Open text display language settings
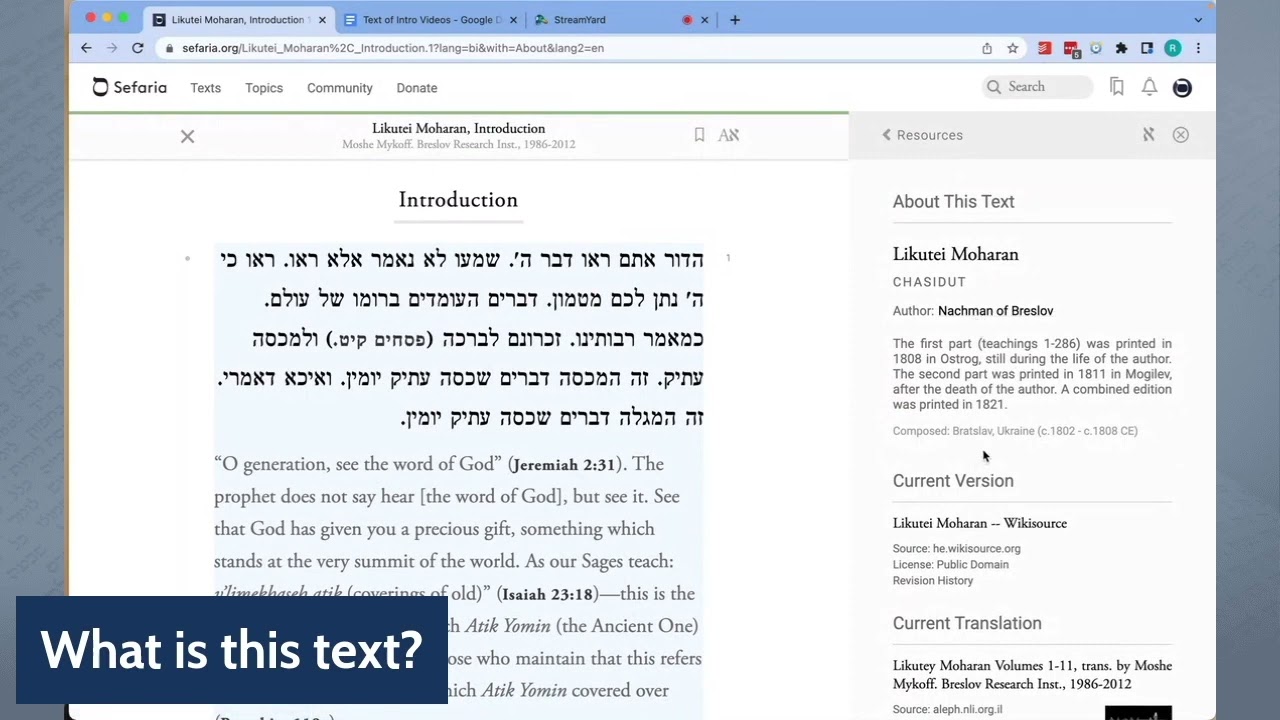The height and width of the screenshot is (720, 1280). click(728, 135)
